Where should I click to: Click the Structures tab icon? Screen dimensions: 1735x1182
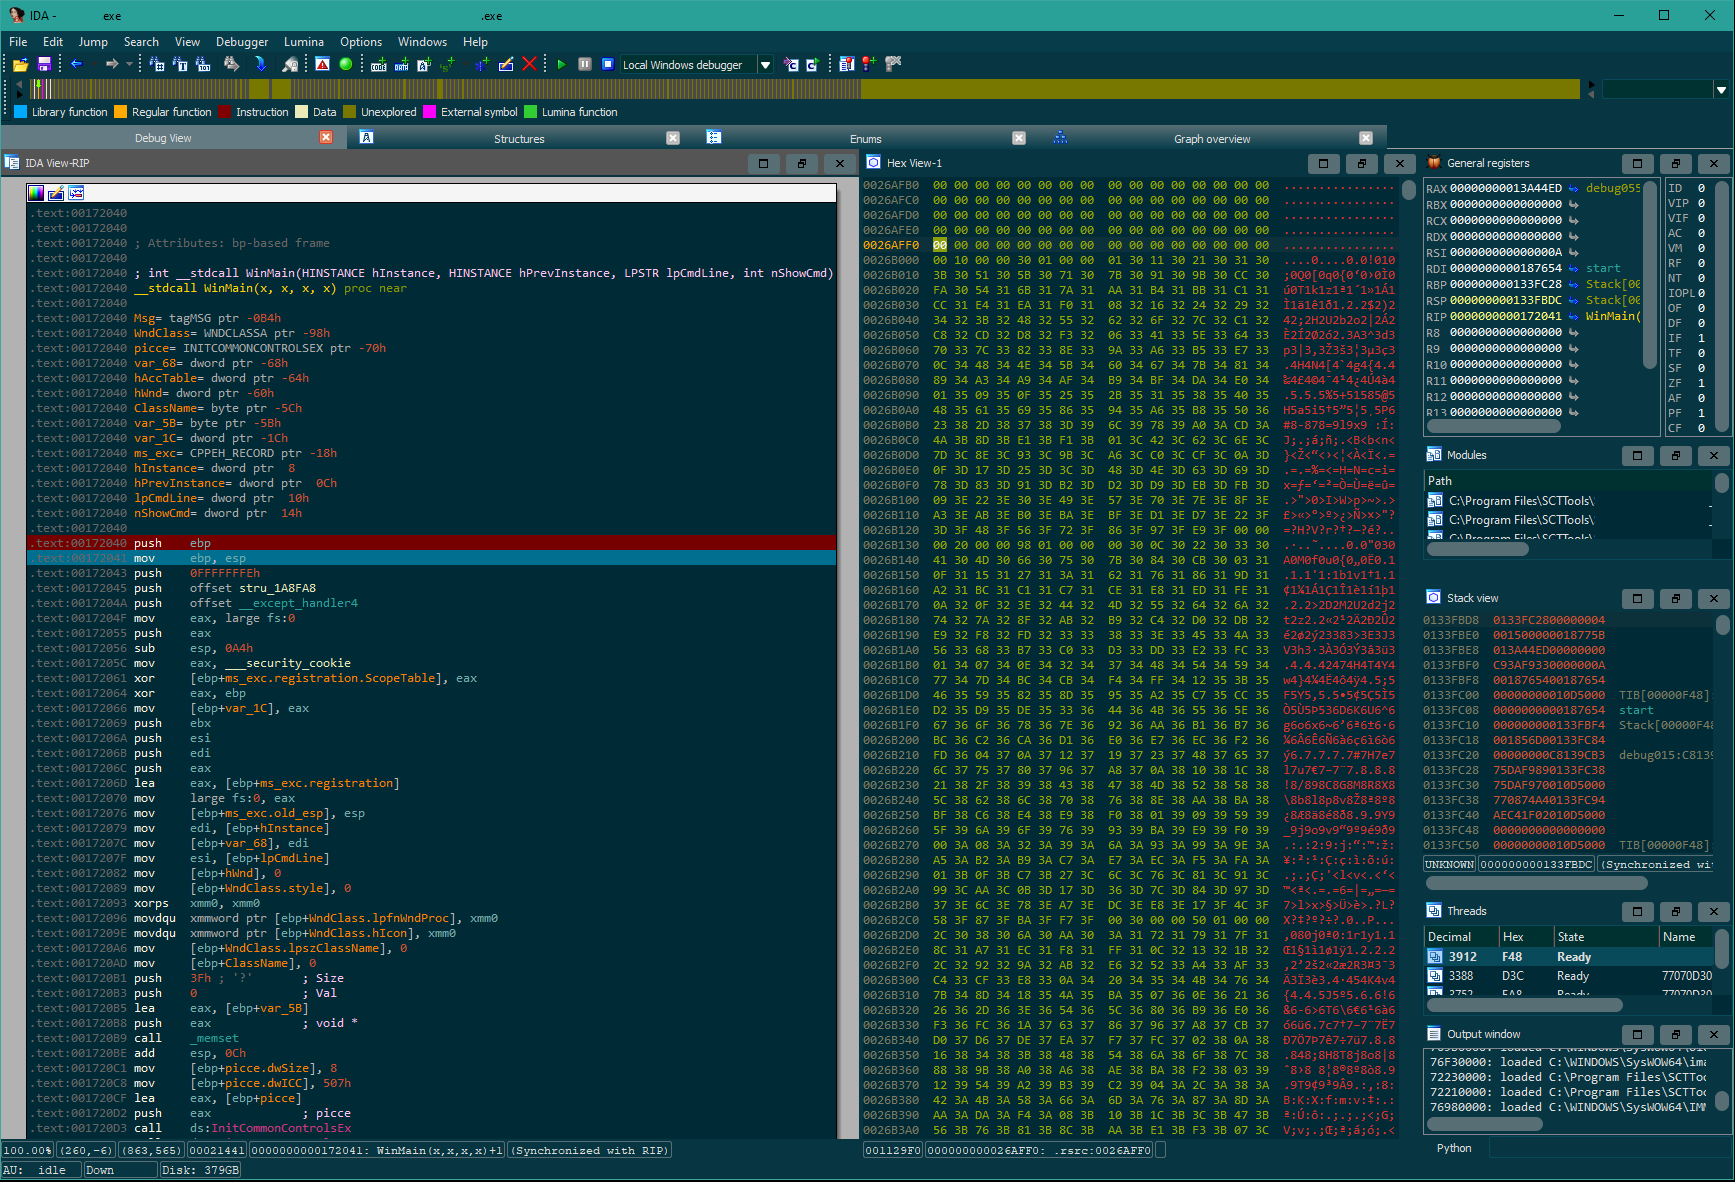(367, 138)
